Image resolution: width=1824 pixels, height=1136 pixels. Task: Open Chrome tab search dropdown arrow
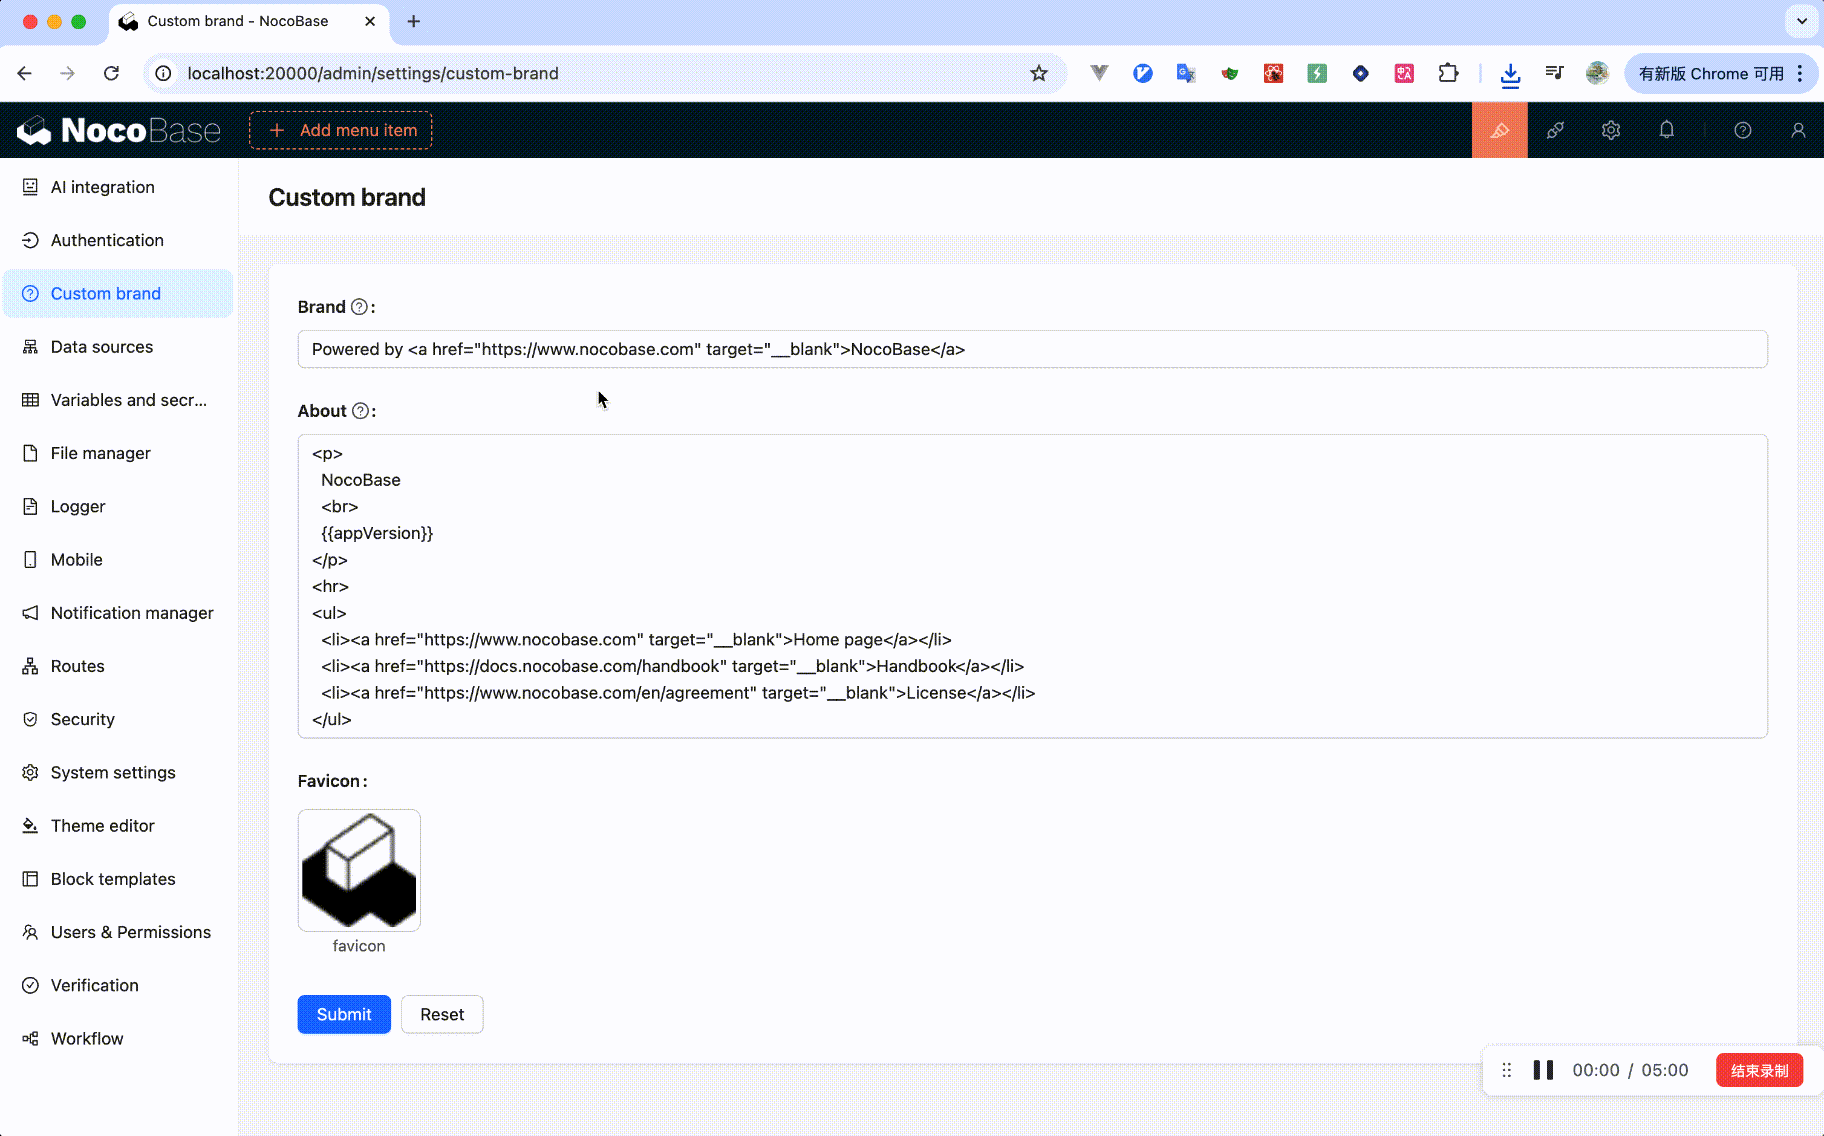(1801, 21)
